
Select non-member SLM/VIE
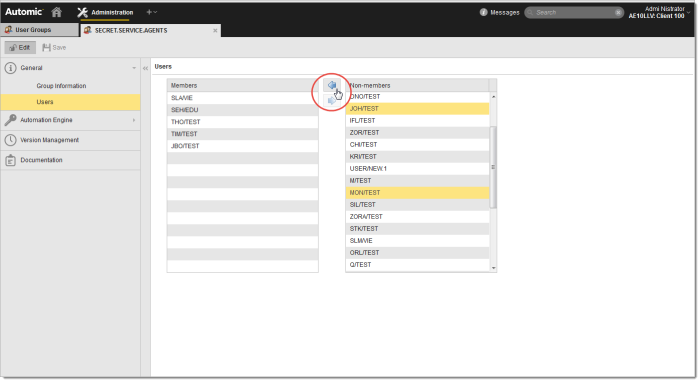[417, 241]
